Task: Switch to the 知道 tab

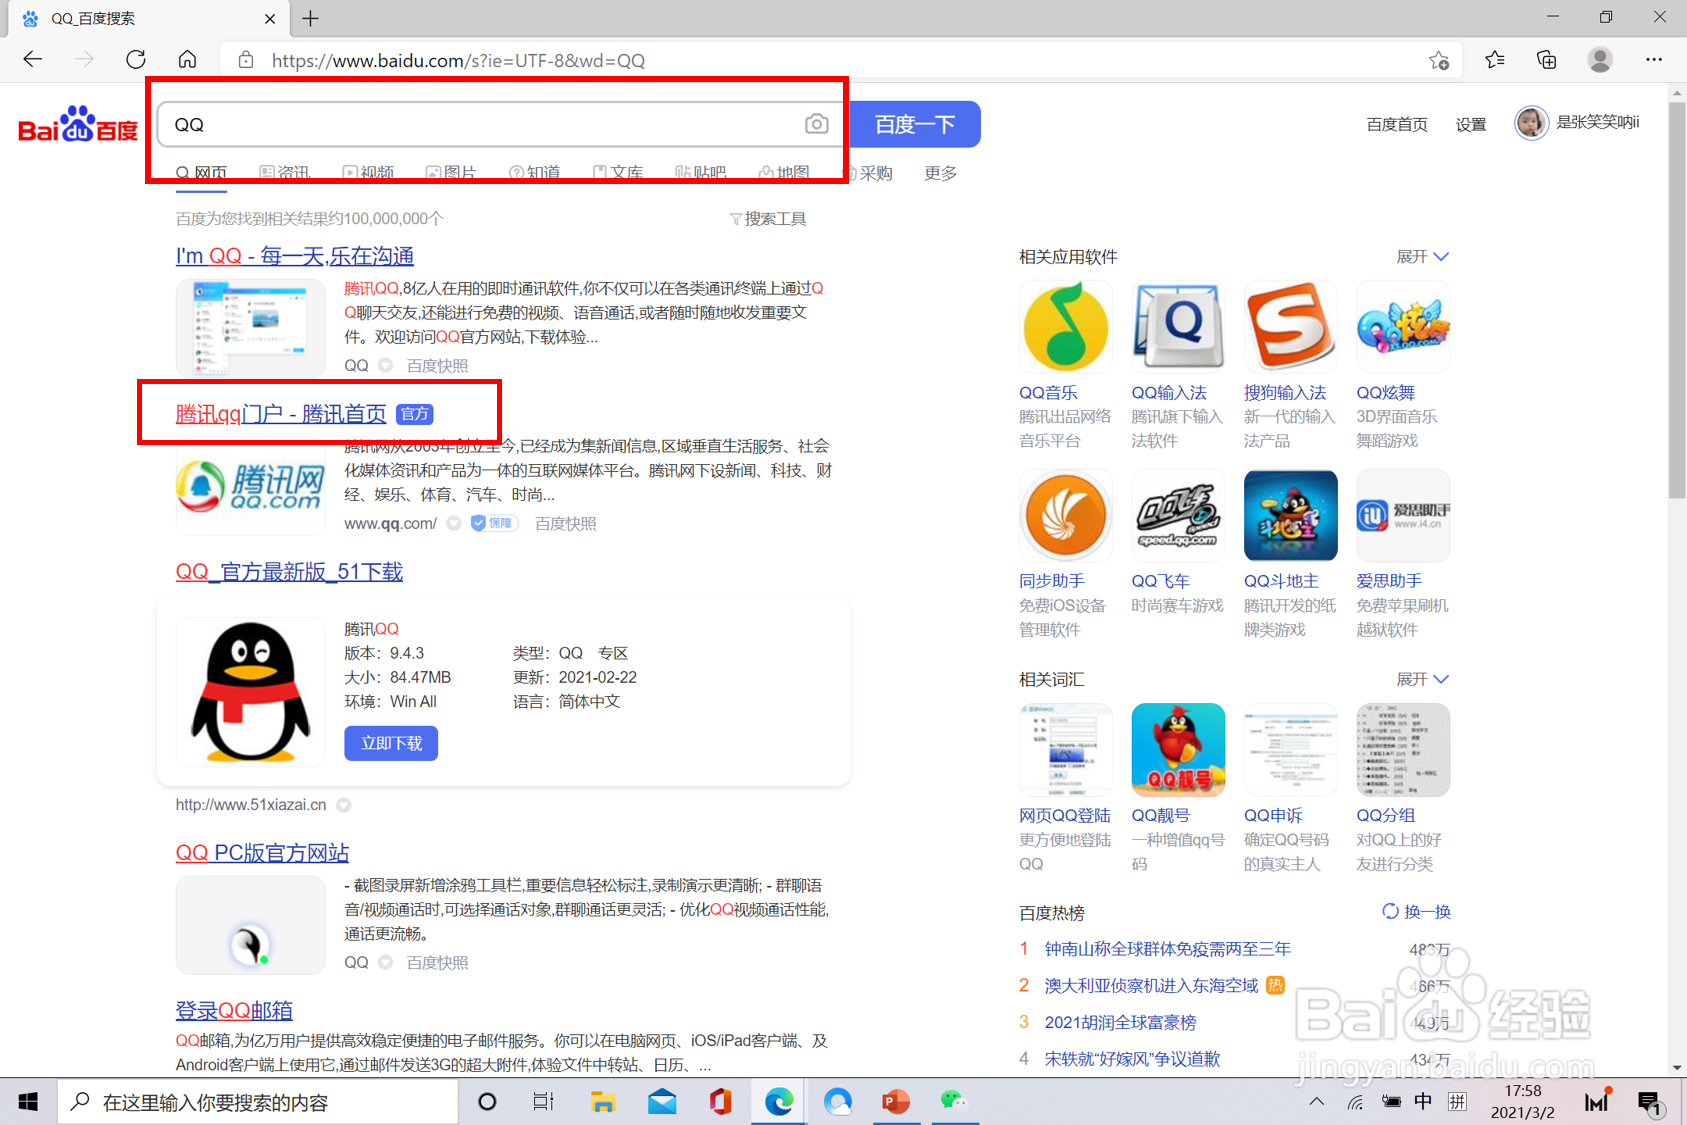Action: [x=535, y=172]
